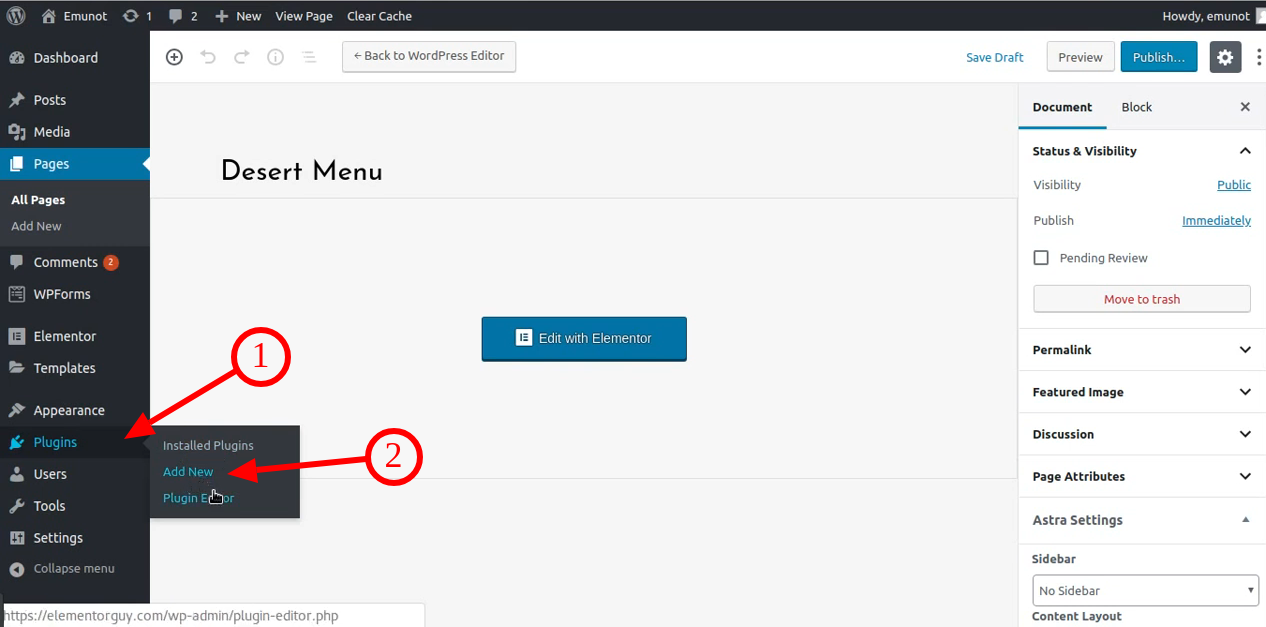Click the undo arrow in the editor toolbar
The height and width of the screenshot is (627, 1266).
(x=208, y=57)
